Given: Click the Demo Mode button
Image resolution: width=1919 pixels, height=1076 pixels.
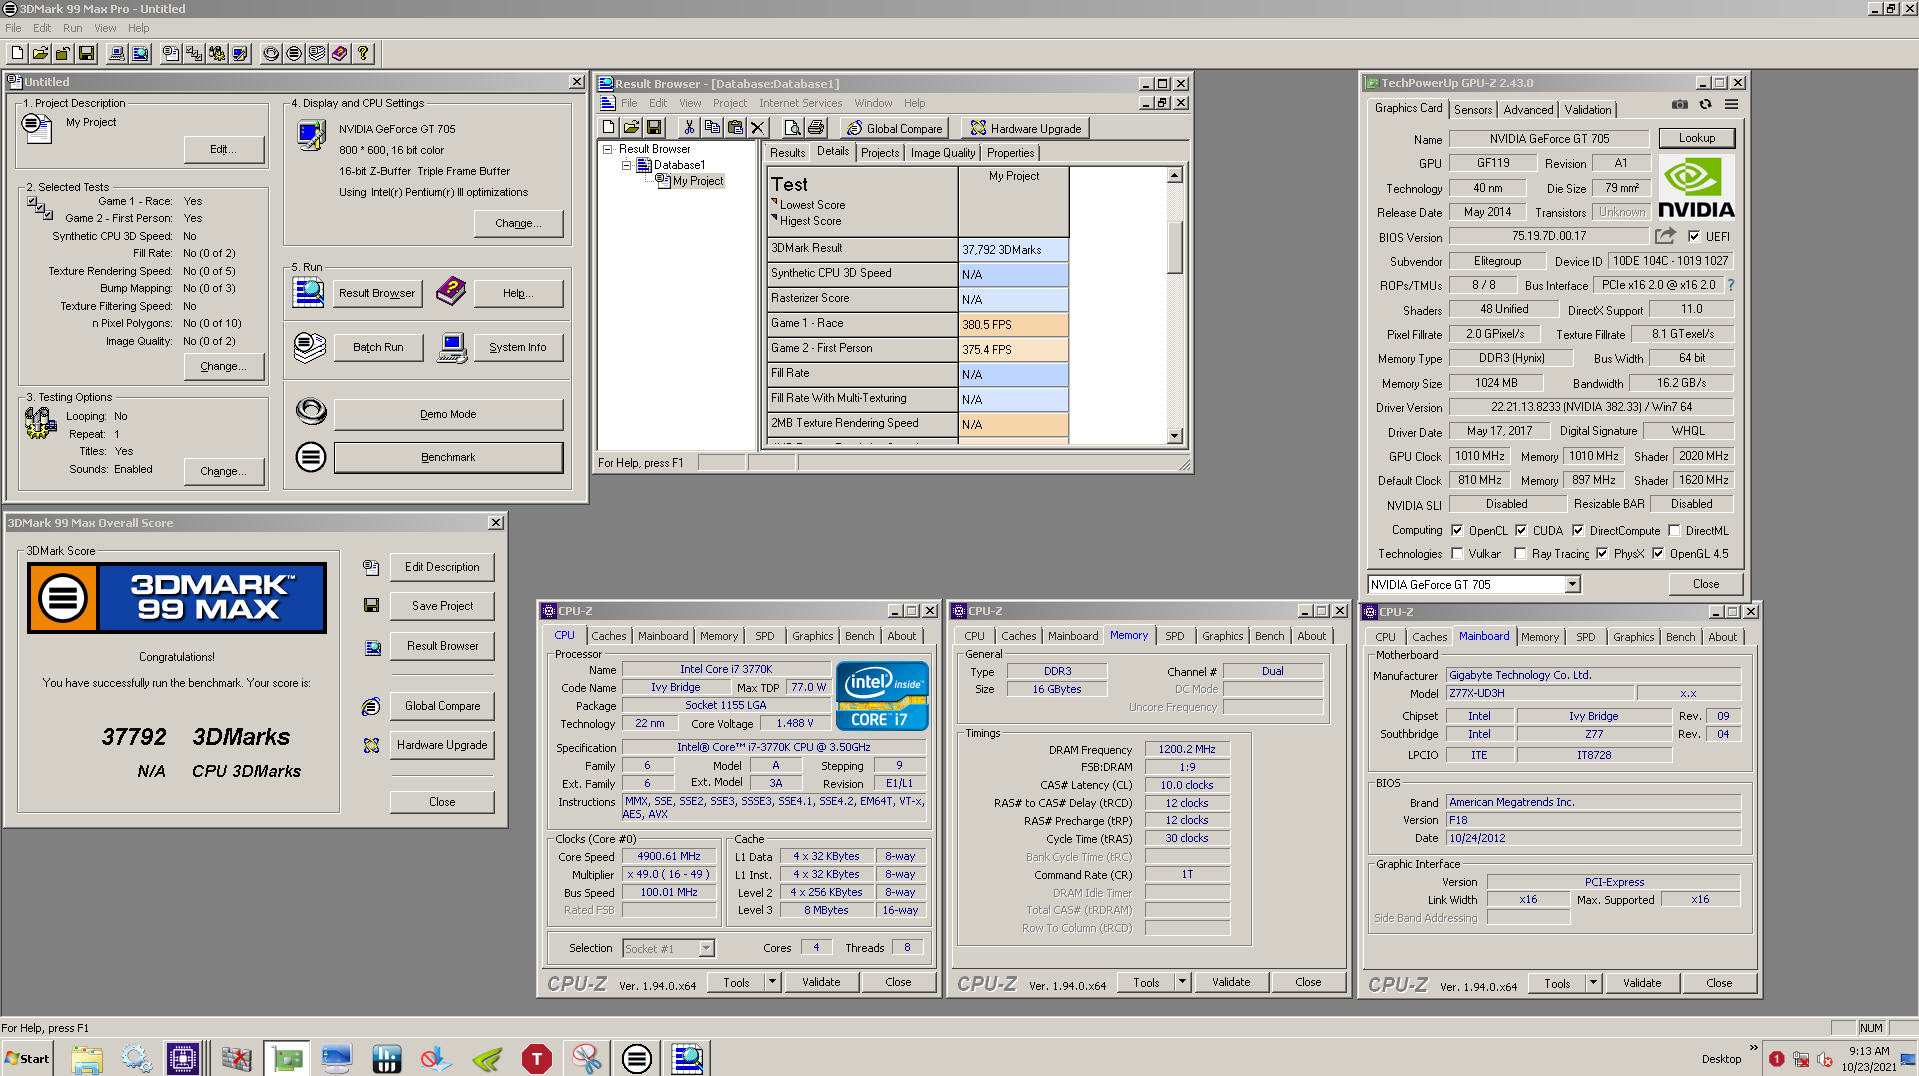Looking at the screenshot, I should (x=448, y=414).
